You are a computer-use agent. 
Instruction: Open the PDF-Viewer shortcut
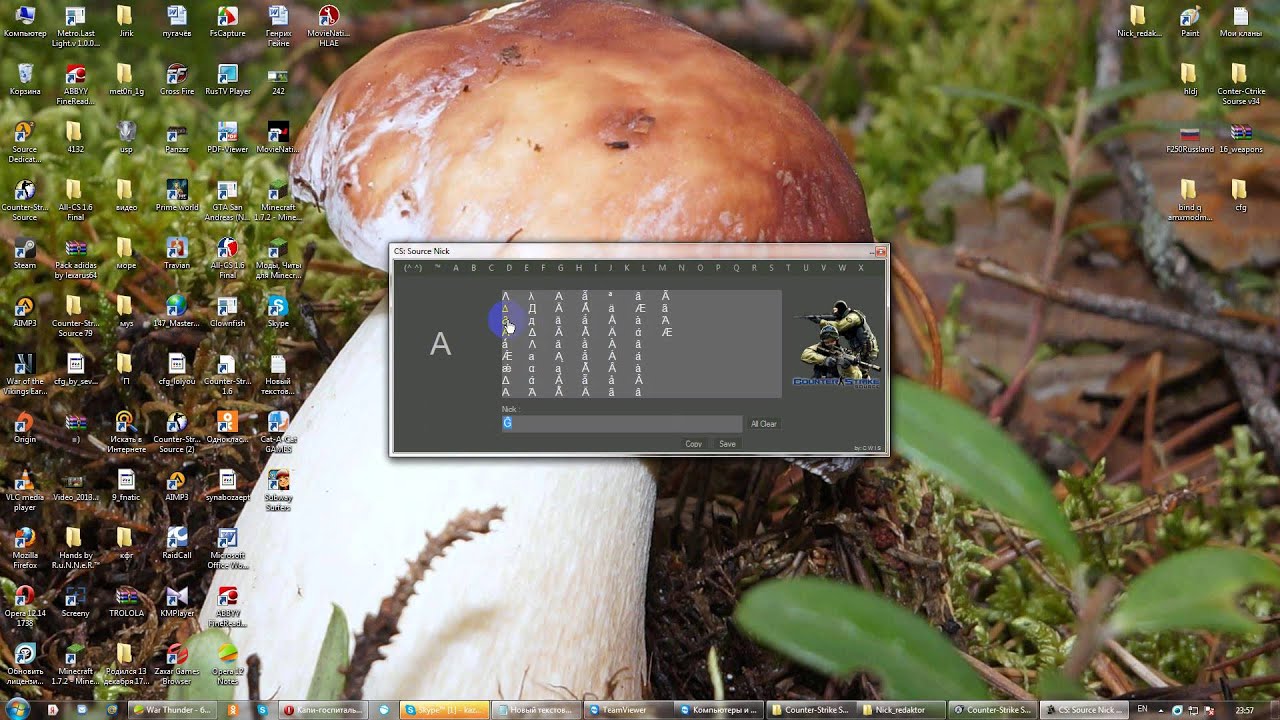pos(227,137)
